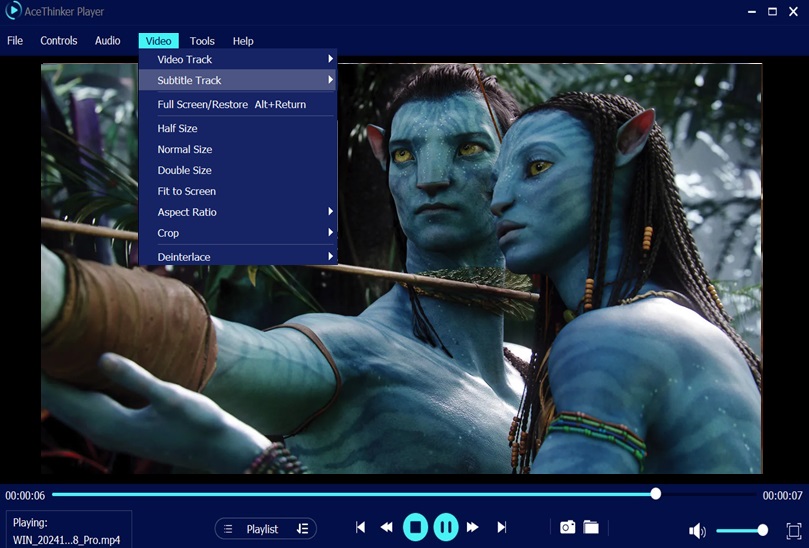
Task: Open the Tools menu
Action: point(202,41)
